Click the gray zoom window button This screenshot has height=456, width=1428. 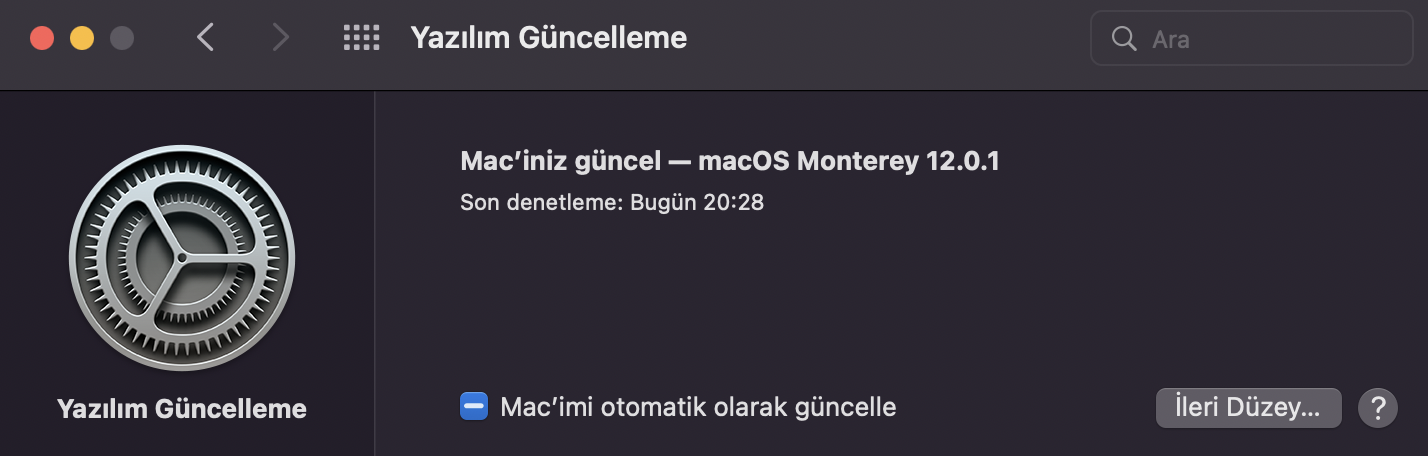coord(122,39)
